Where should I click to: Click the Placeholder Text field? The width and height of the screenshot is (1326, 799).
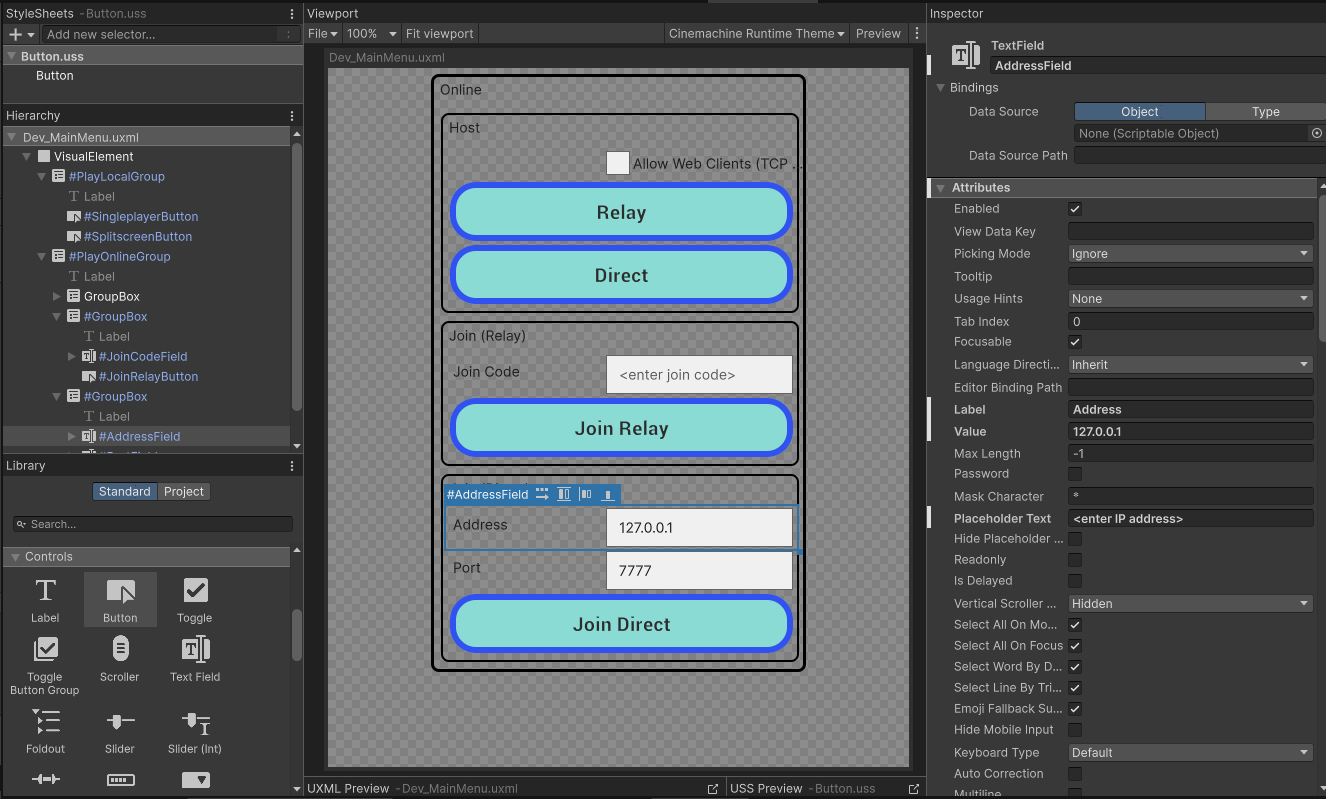click(1191, 519)
